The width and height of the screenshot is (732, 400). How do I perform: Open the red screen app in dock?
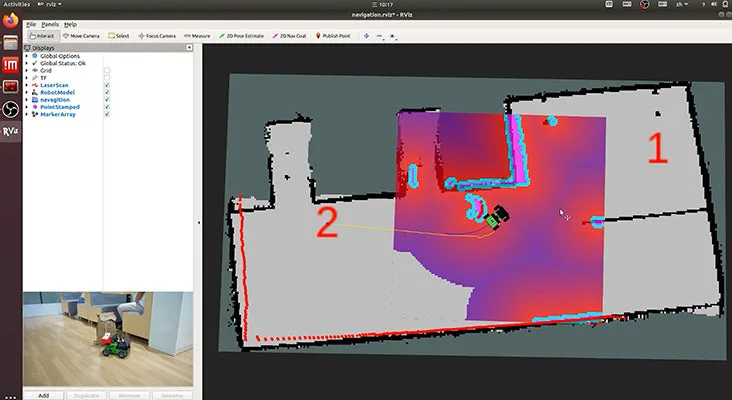[10, 87]
